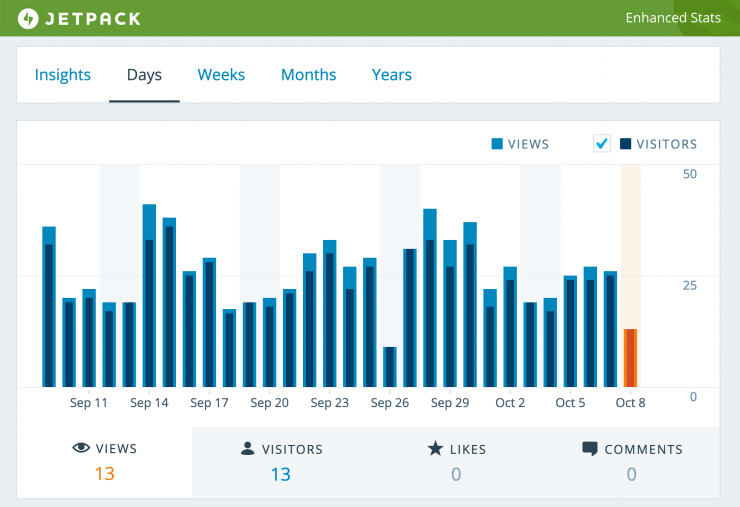Toggle the Visitors checkbox in legend
Viewport: 740px width, 507px height.
click(602, 144)
